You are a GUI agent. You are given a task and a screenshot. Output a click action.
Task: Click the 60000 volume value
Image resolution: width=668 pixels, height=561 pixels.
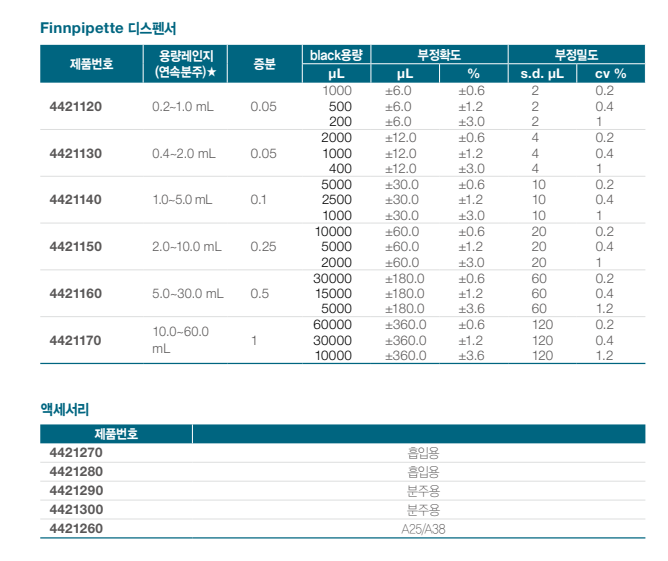tap(332, 325)
